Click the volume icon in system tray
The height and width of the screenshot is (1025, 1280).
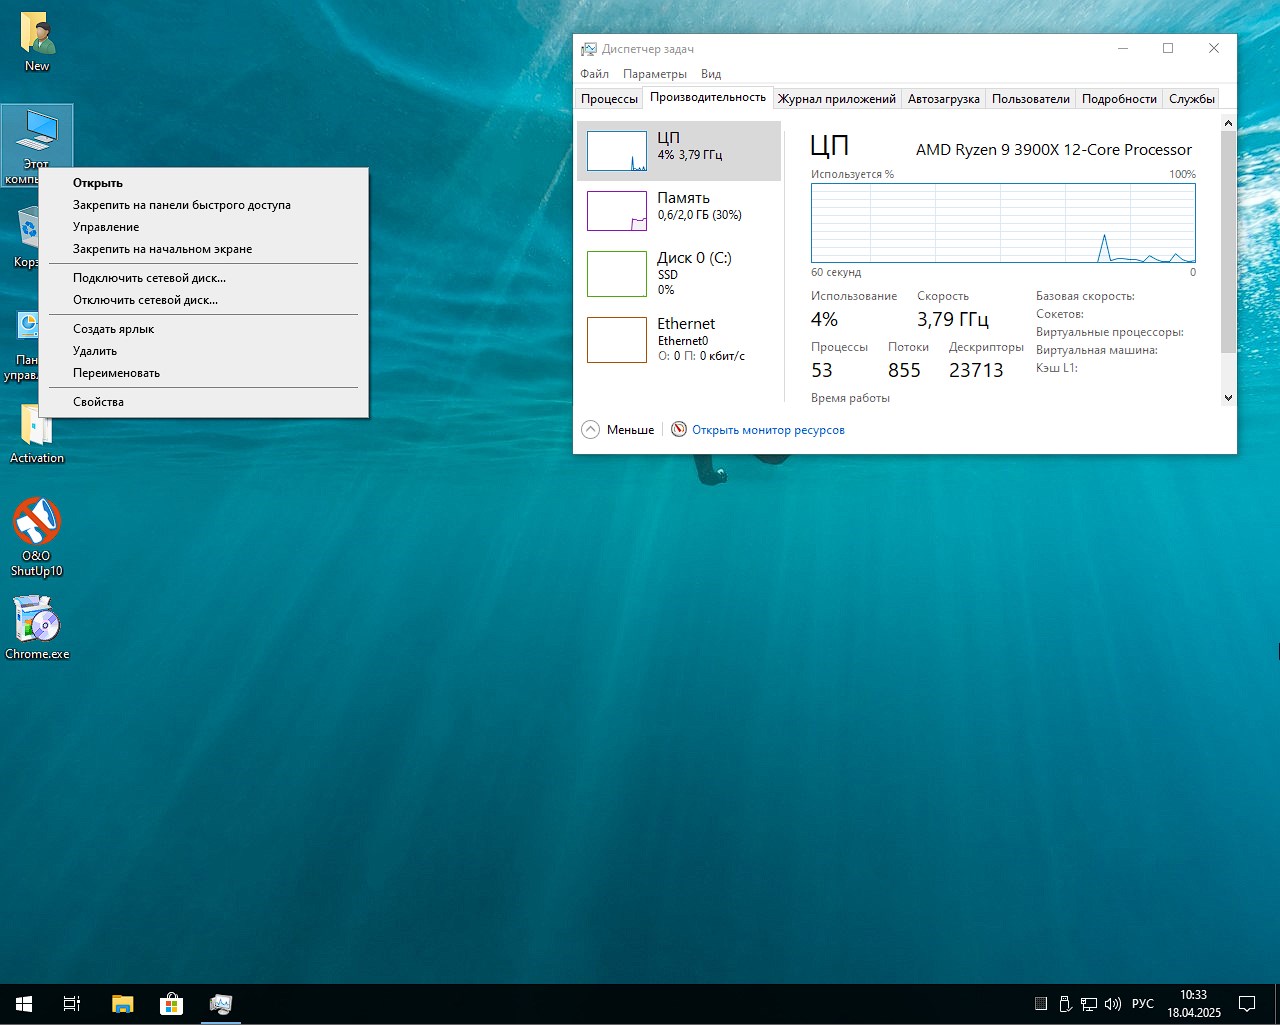(x=1112, y=1004)
